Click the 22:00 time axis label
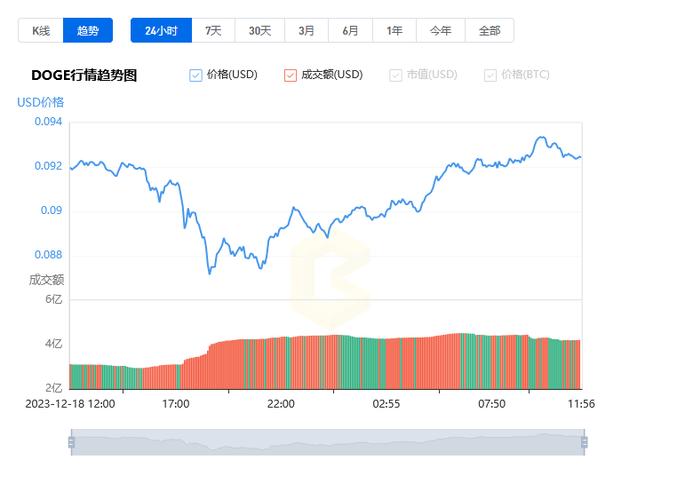Screen dimensions: 693x500 (x=281, y=404)
